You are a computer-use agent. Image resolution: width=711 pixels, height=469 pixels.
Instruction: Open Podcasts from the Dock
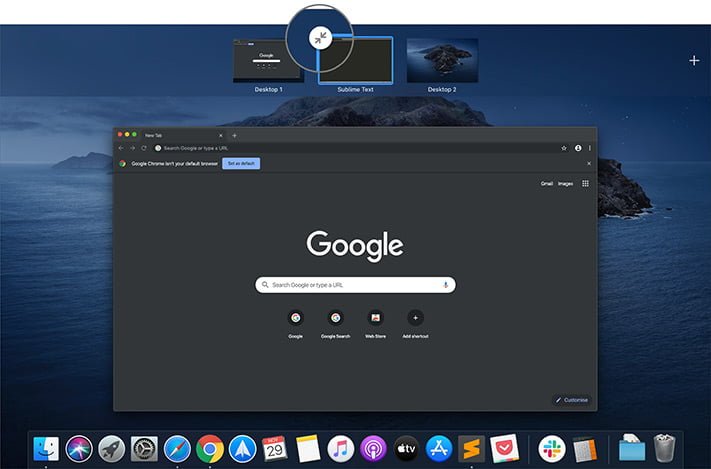click(373, 449)
